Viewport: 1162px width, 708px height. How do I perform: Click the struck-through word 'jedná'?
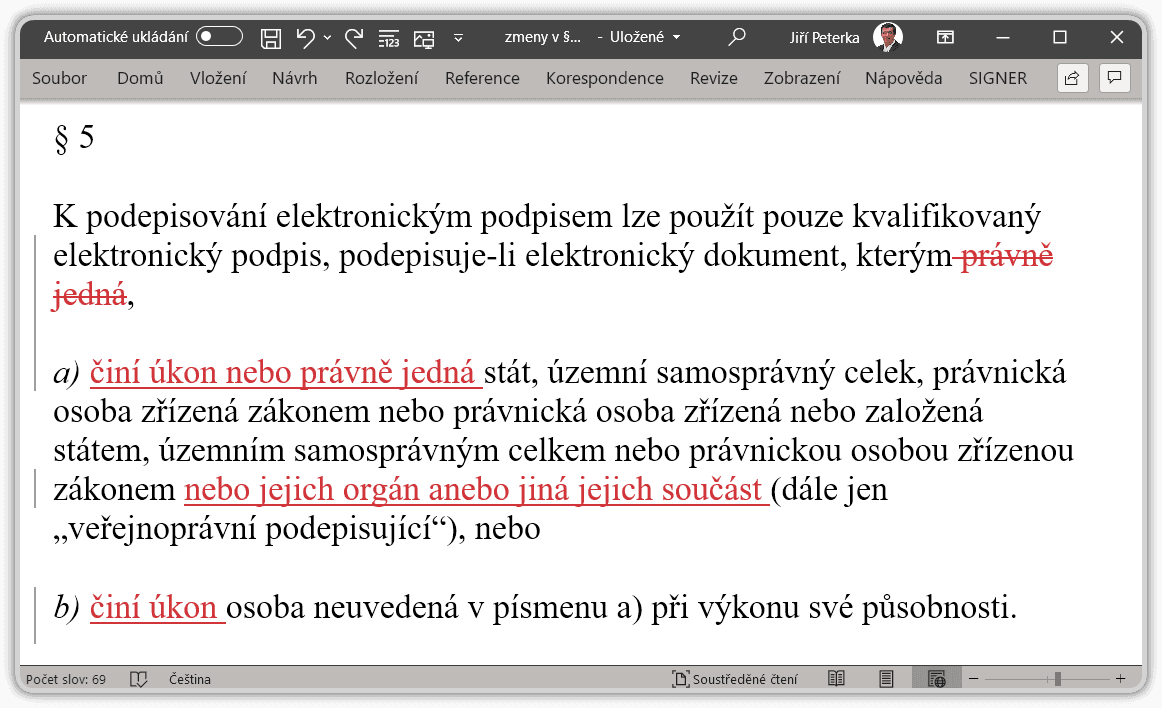90,295
